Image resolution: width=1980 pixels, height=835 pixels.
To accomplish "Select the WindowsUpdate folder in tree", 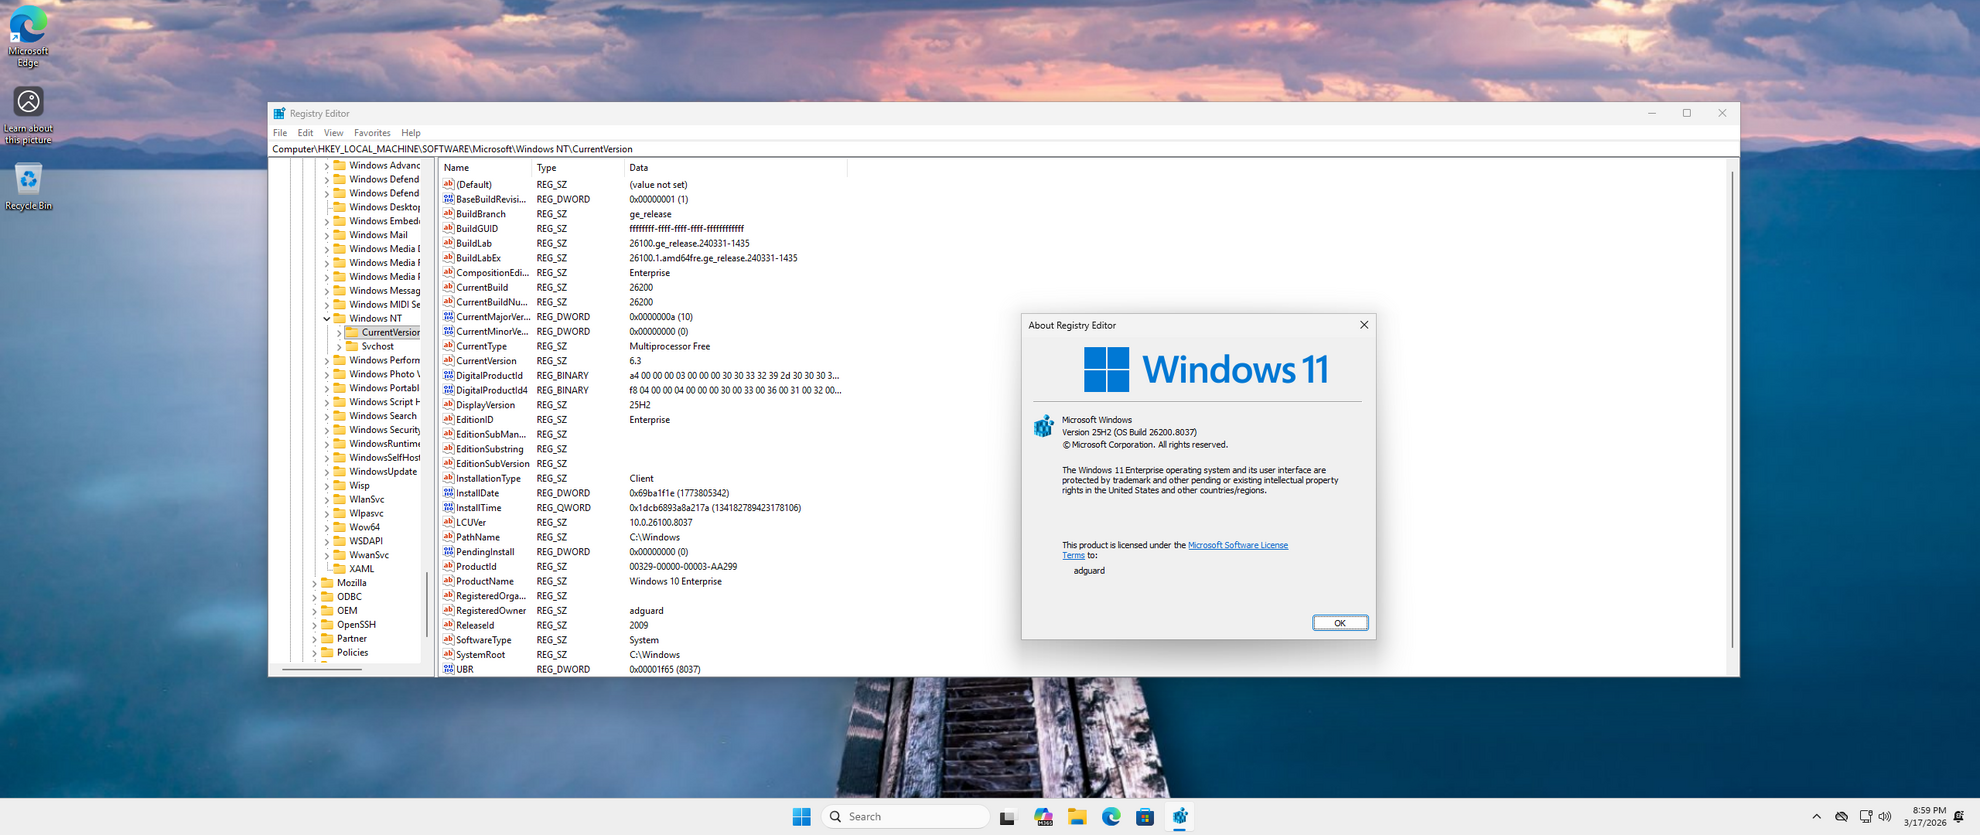I will [382, 472].
